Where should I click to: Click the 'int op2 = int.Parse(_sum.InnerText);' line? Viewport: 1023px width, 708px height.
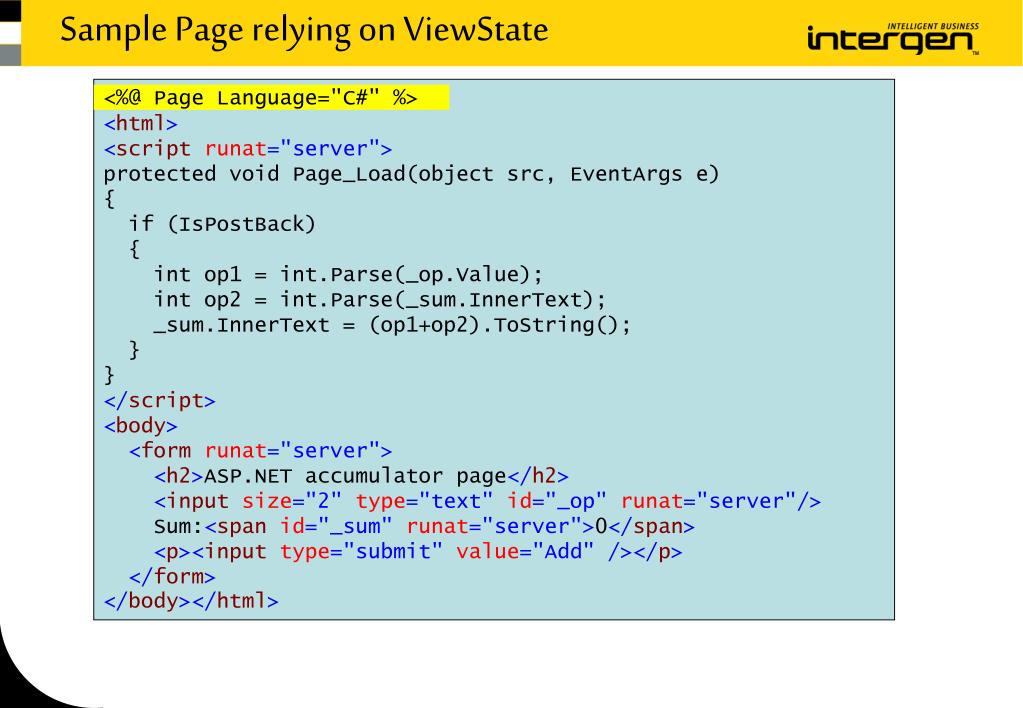[x=380, y=300]
